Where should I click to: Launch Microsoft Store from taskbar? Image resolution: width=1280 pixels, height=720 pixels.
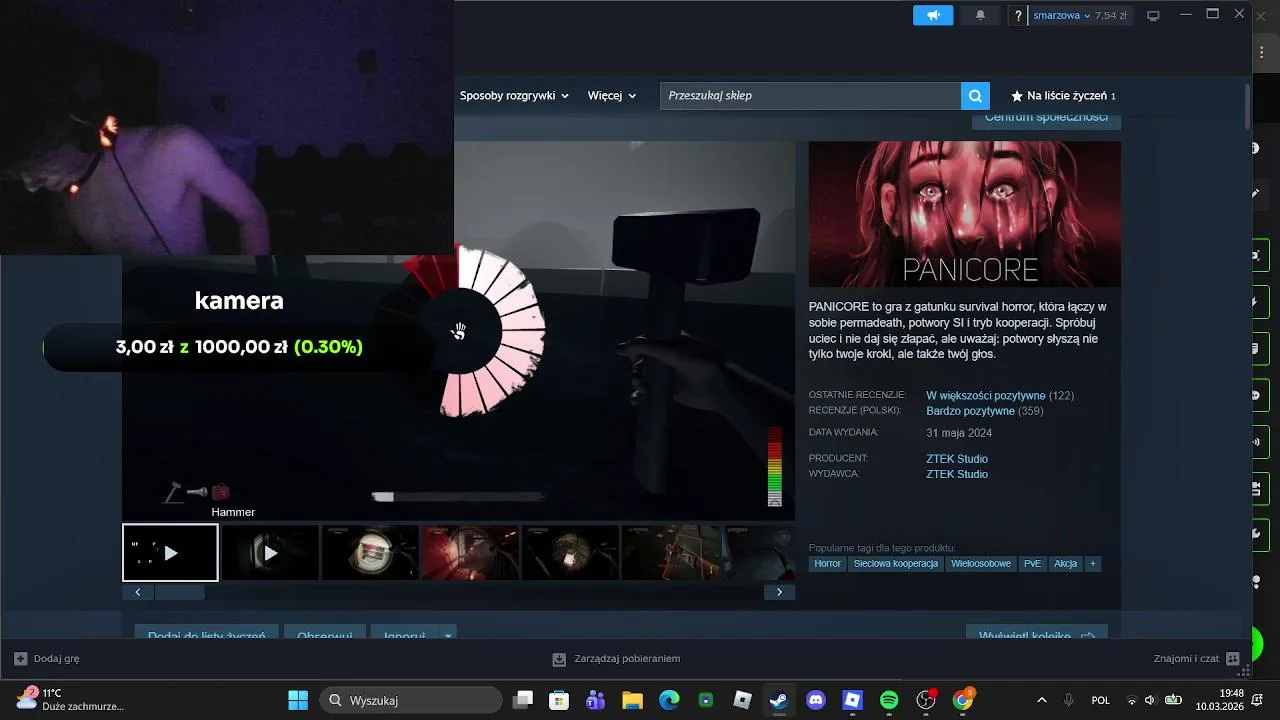pyautogui.click(x=559, y=700)
